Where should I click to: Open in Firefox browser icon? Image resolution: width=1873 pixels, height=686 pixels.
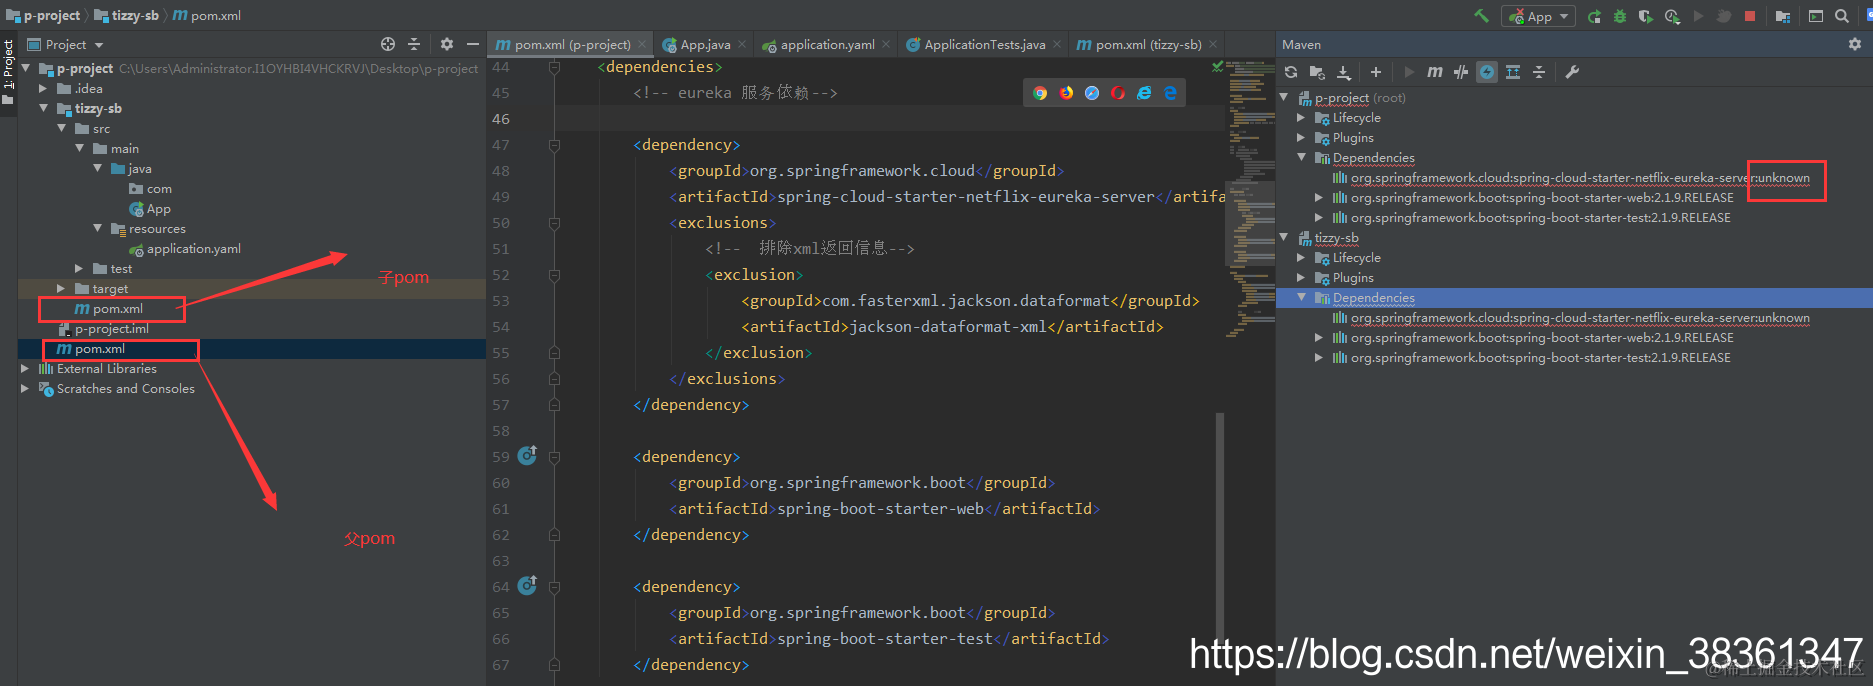coord(1066,93)
